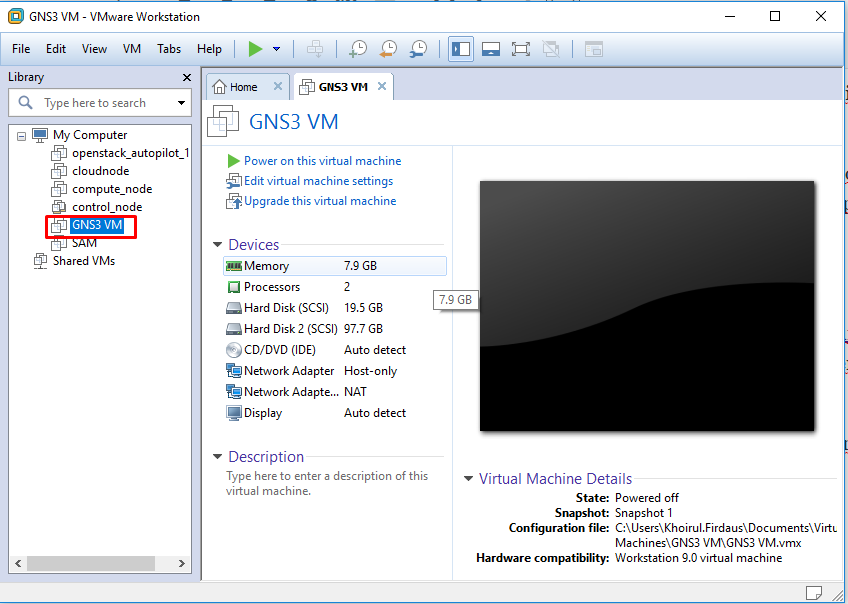Close the Home tab
Screen dimensions: 848x604
coord(277,86)
